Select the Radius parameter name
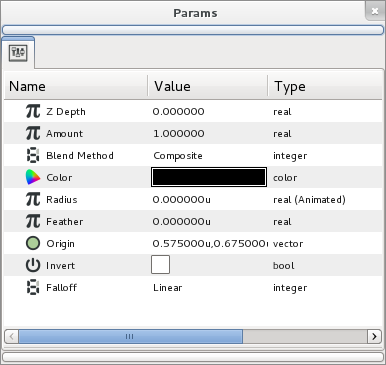 tap(62, 200)
